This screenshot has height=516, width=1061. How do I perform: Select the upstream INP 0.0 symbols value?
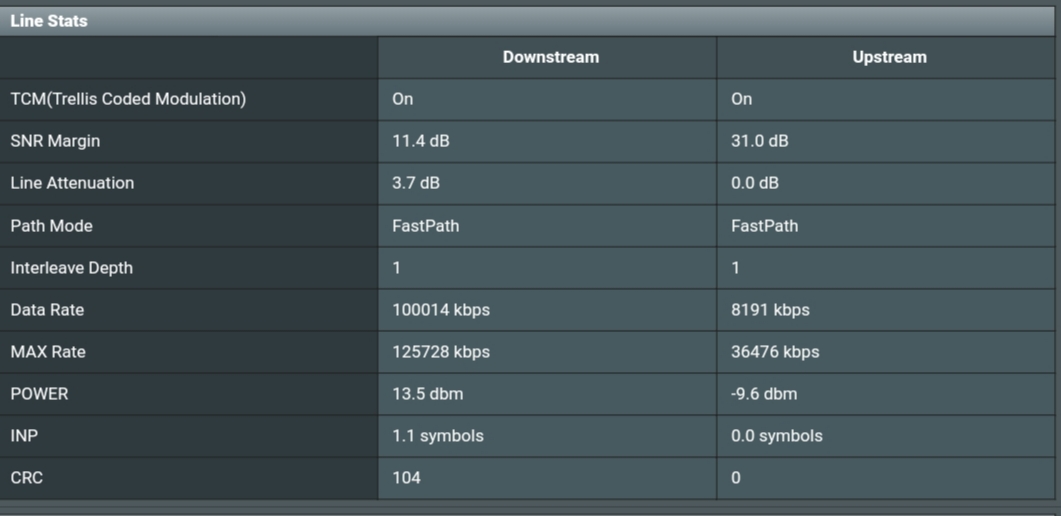[777, 436]
